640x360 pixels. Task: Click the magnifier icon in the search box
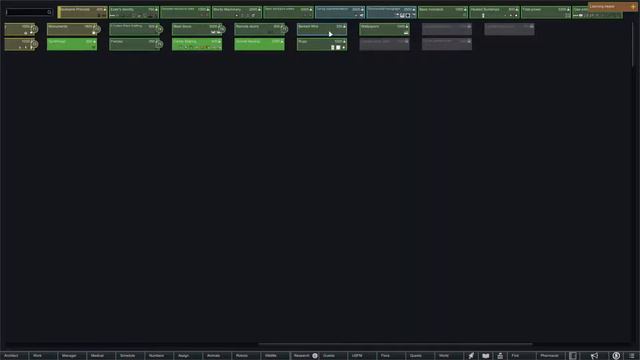point(49,12)
